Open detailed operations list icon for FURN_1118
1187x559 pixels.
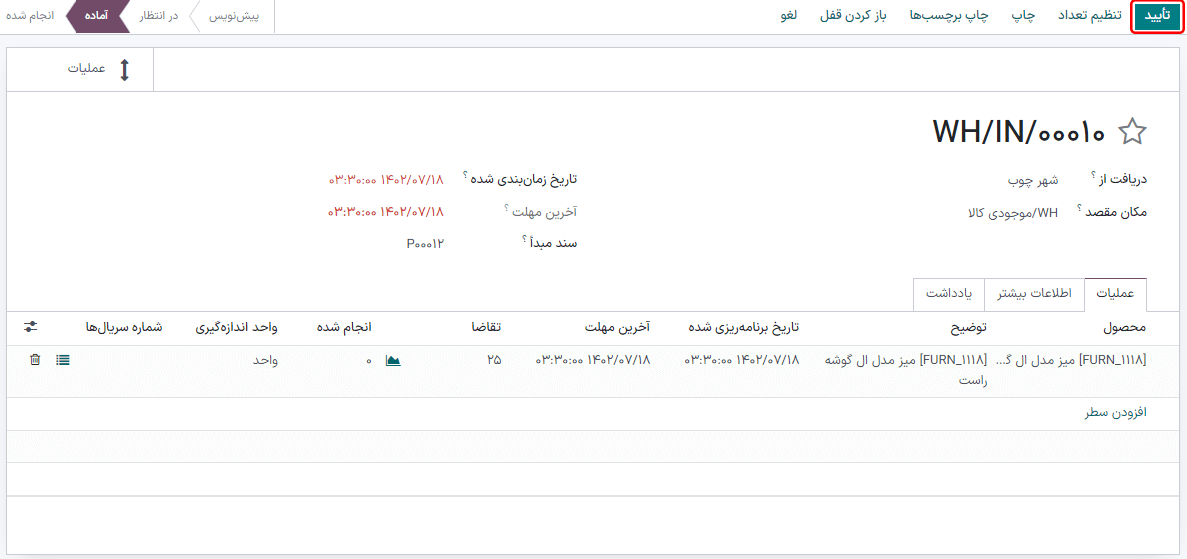pos(63,360)
